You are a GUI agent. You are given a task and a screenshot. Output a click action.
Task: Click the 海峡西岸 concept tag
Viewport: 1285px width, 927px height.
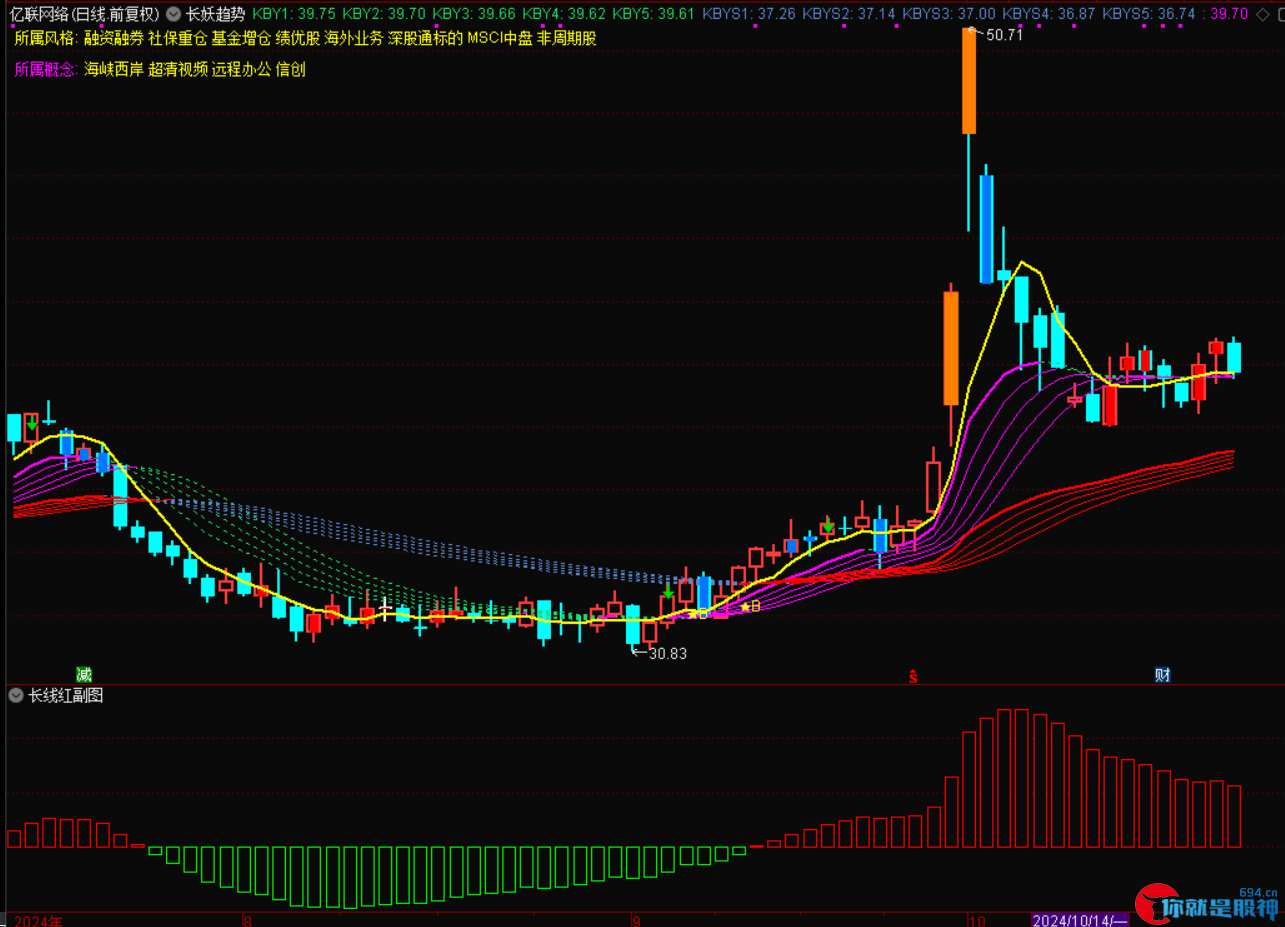[113, 70]
